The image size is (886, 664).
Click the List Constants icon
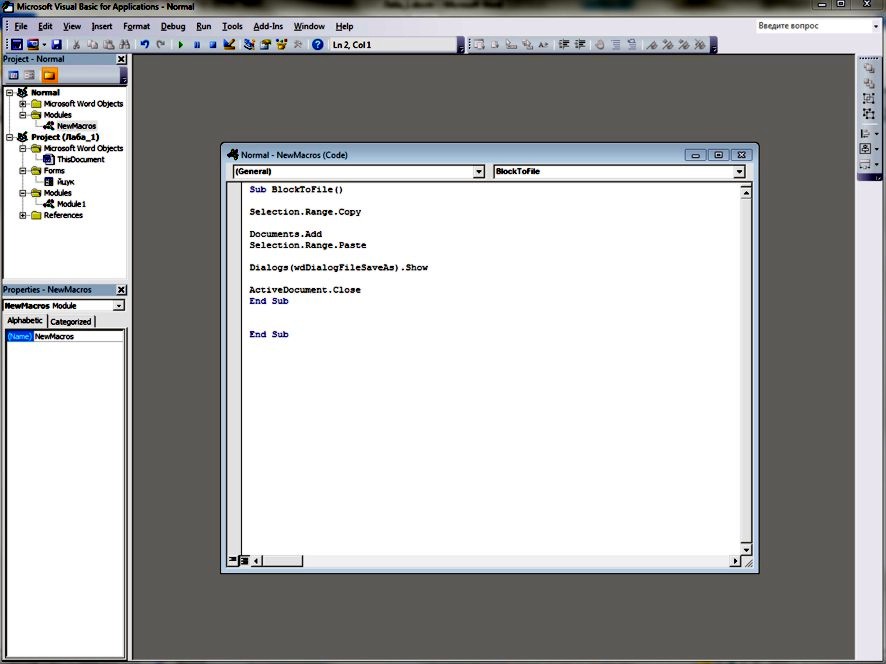495,44
